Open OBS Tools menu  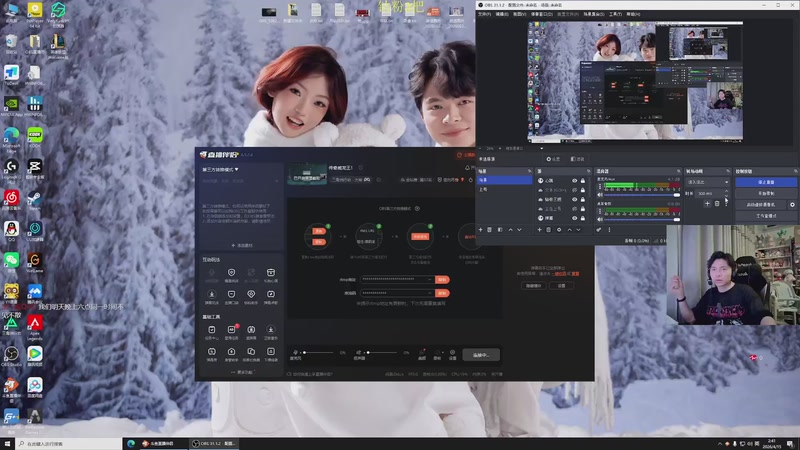tap(615, 14)
